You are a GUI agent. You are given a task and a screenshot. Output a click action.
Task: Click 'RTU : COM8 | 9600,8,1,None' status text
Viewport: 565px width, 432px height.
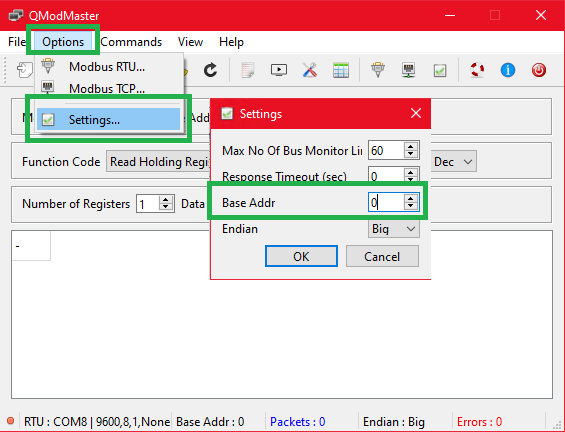coord(97,421)
